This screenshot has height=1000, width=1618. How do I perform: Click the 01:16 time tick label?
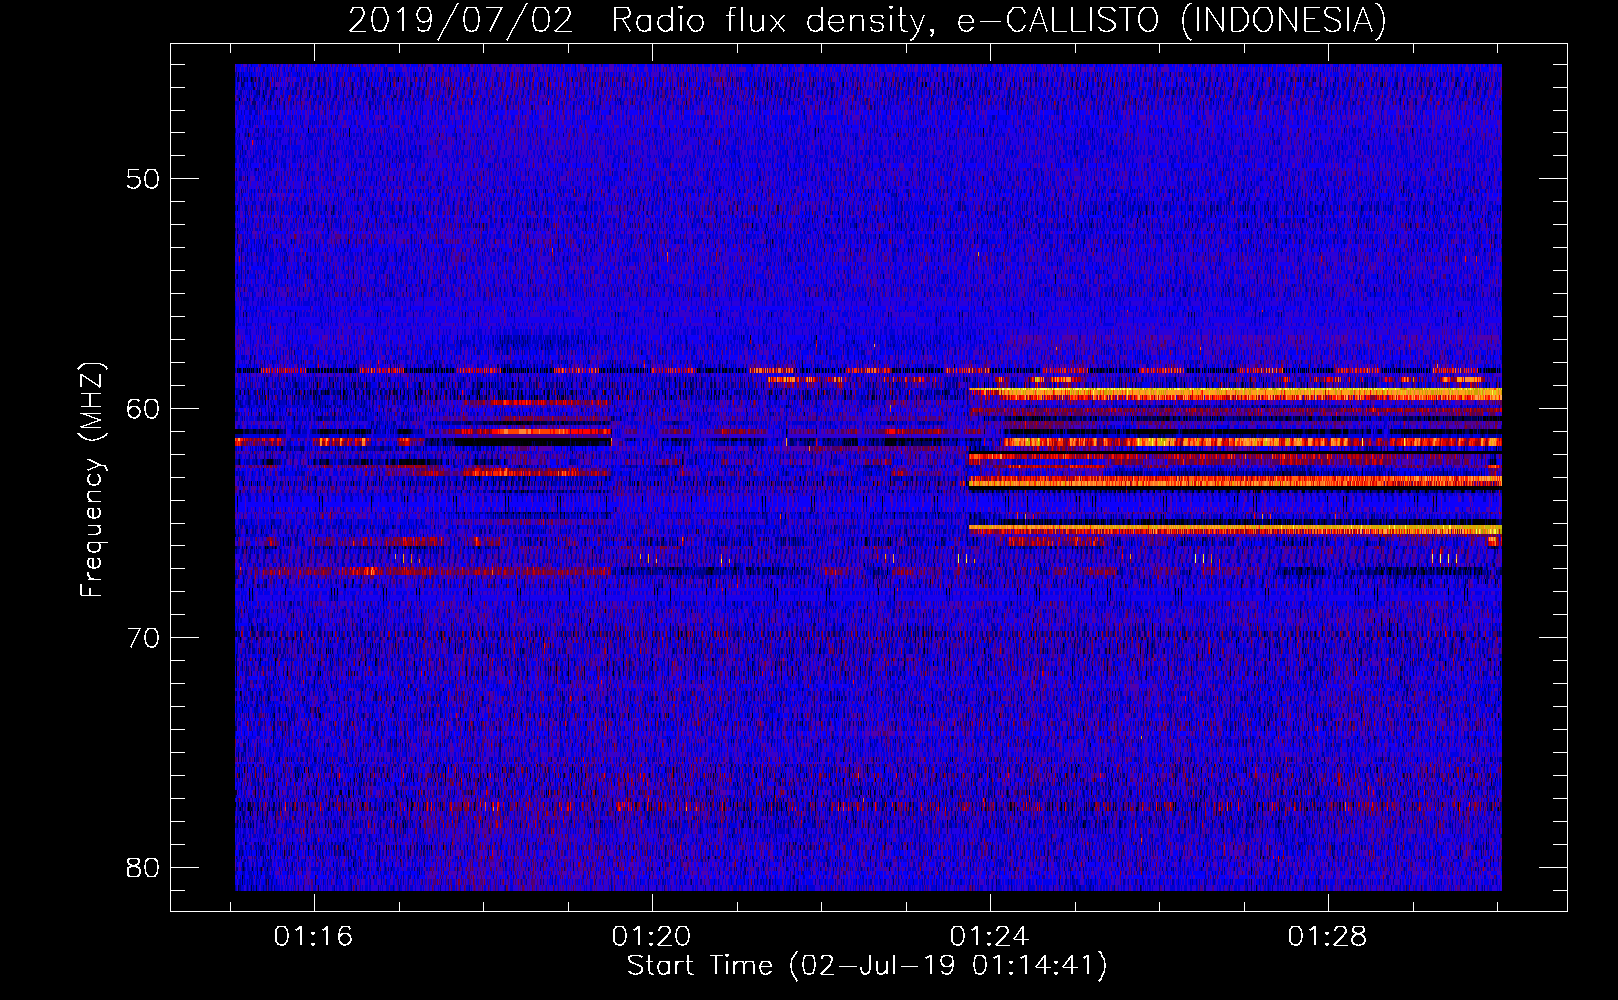point(314,937)
